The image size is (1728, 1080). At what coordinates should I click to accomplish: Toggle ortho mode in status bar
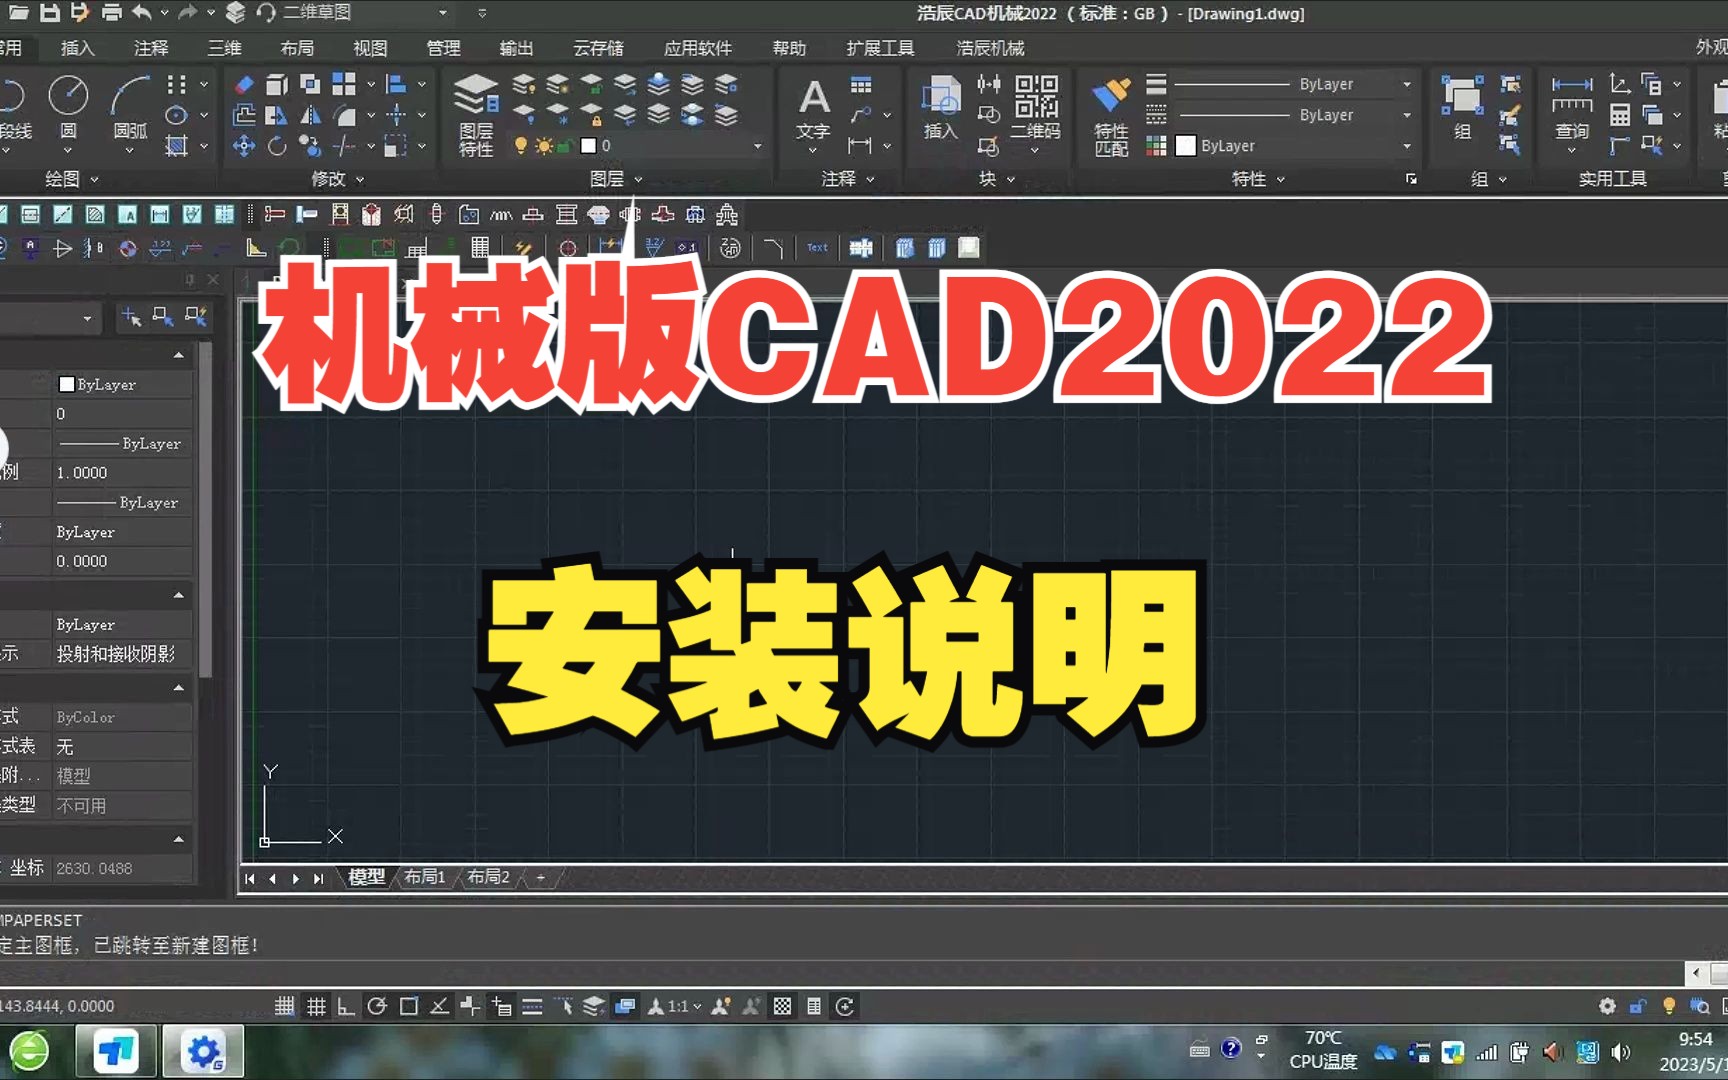coord(346,1006)
